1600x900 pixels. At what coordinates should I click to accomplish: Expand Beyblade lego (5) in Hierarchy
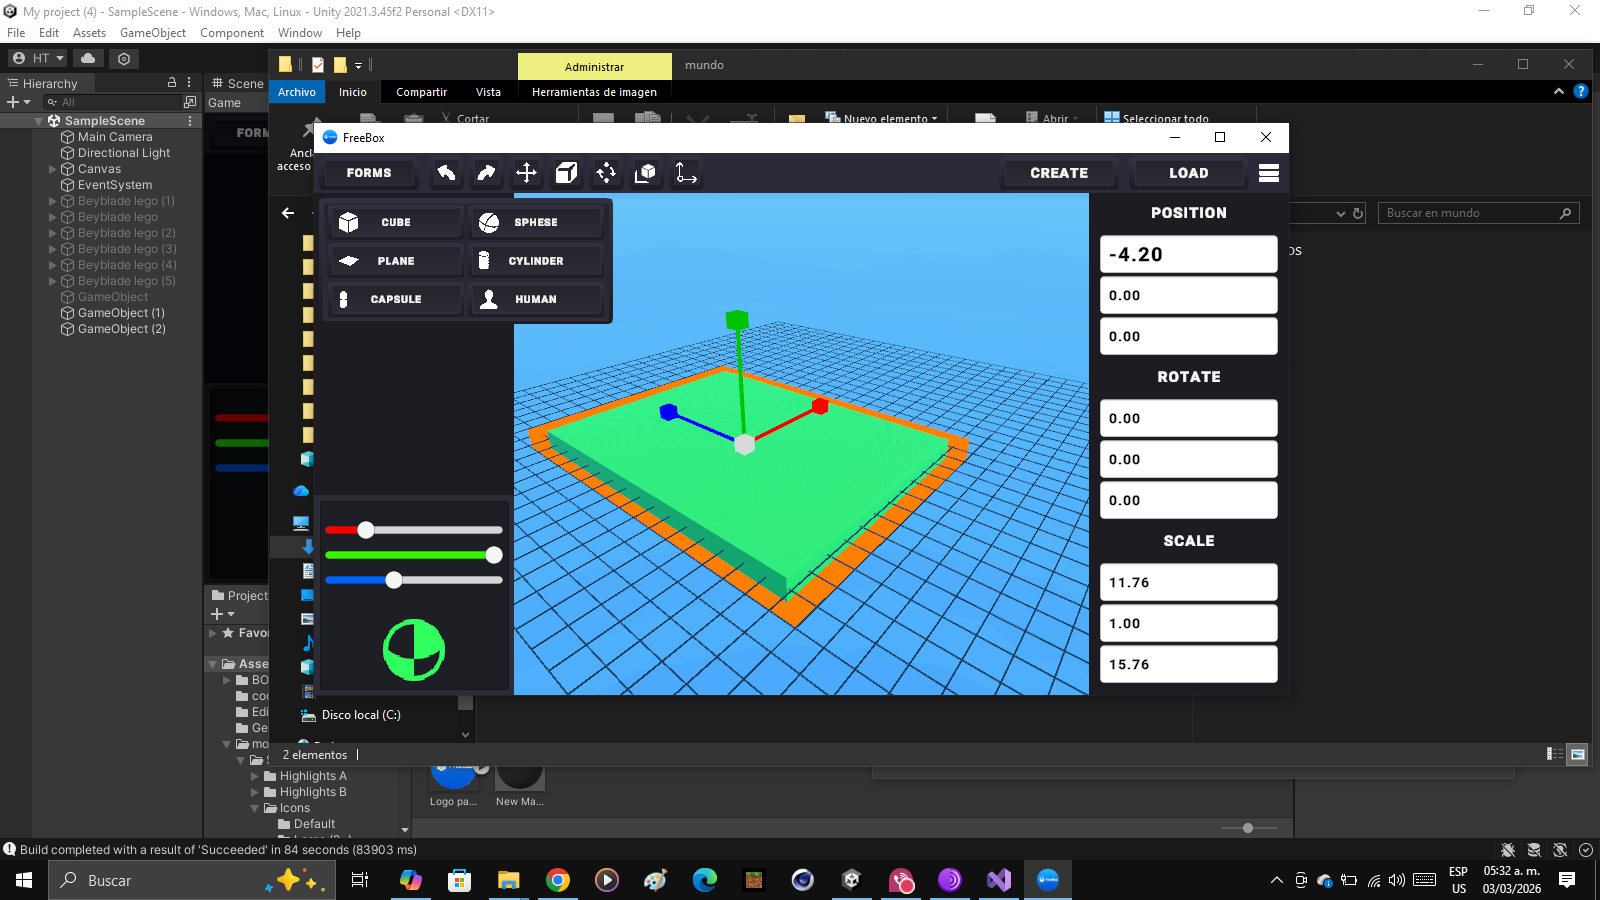click(53, 281)
